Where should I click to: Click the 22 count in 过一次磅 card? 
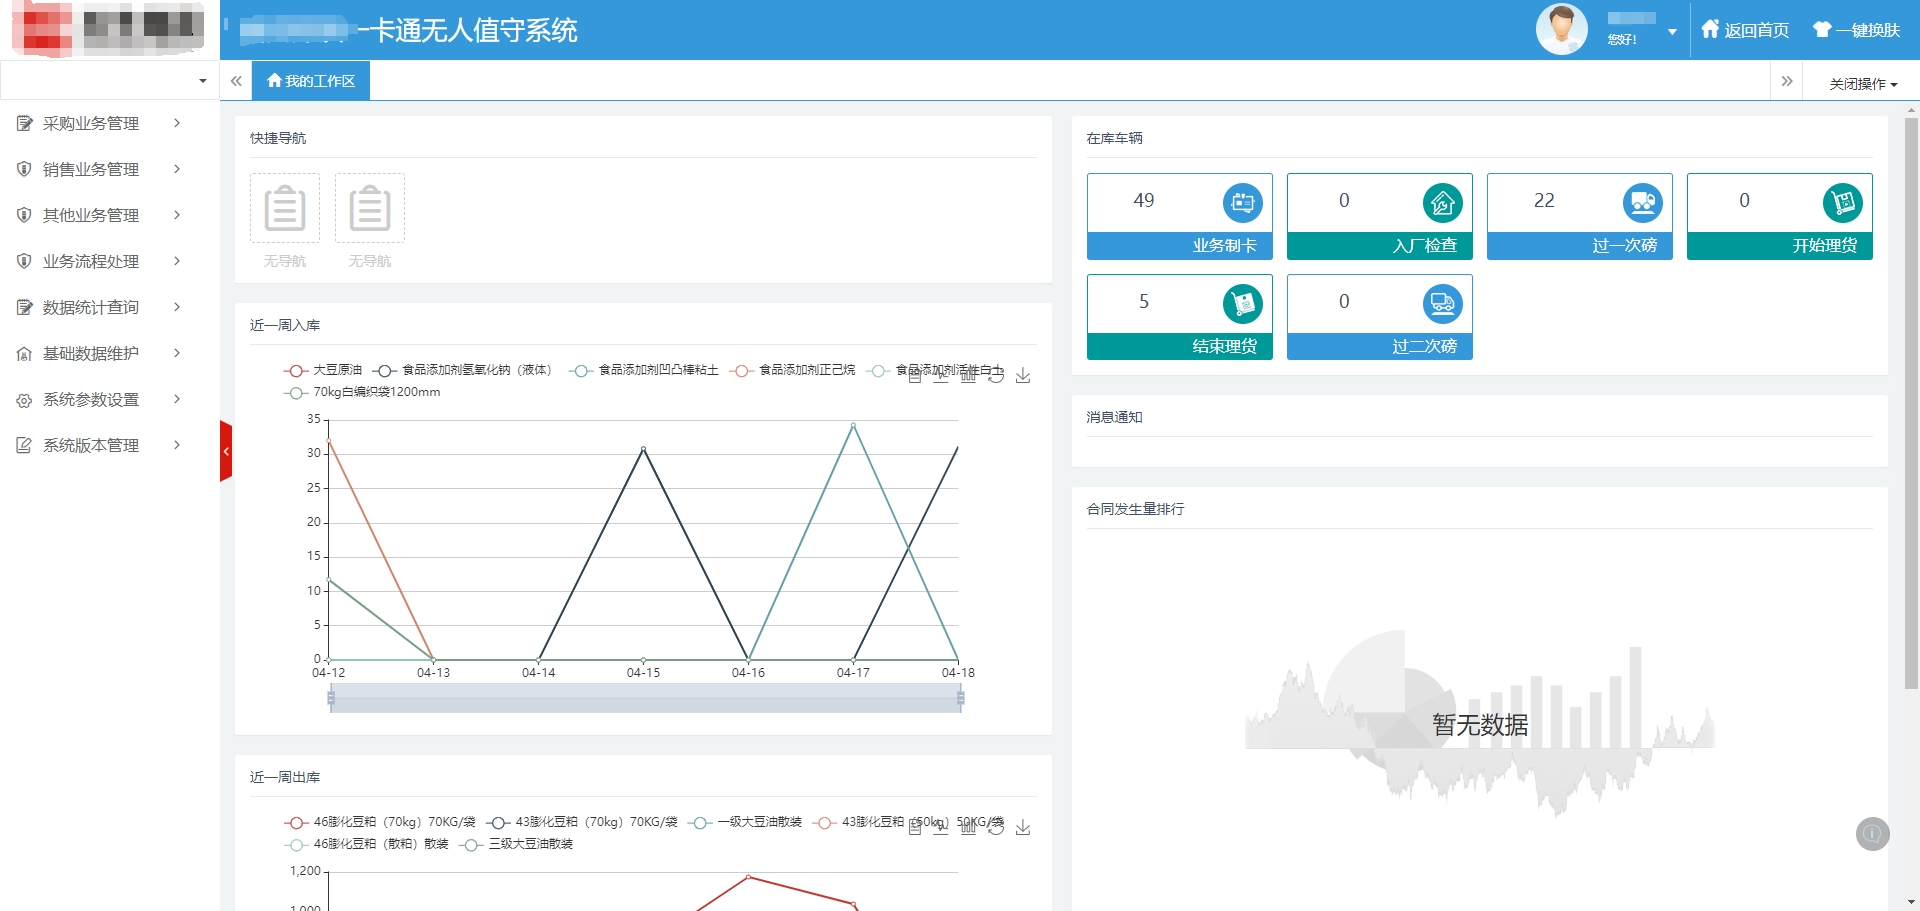tap(1544, 201)
